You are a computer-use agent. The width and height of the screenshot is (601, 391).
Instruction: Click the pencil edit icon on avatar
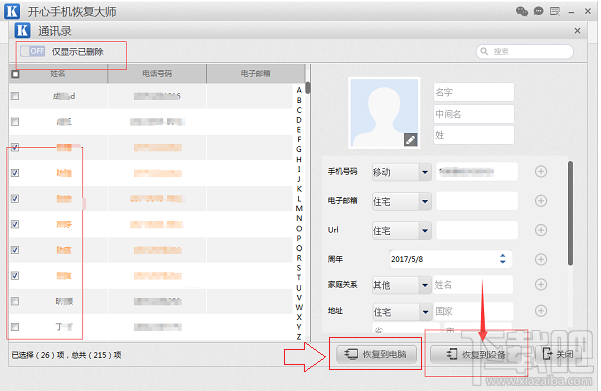coord(411,140)
